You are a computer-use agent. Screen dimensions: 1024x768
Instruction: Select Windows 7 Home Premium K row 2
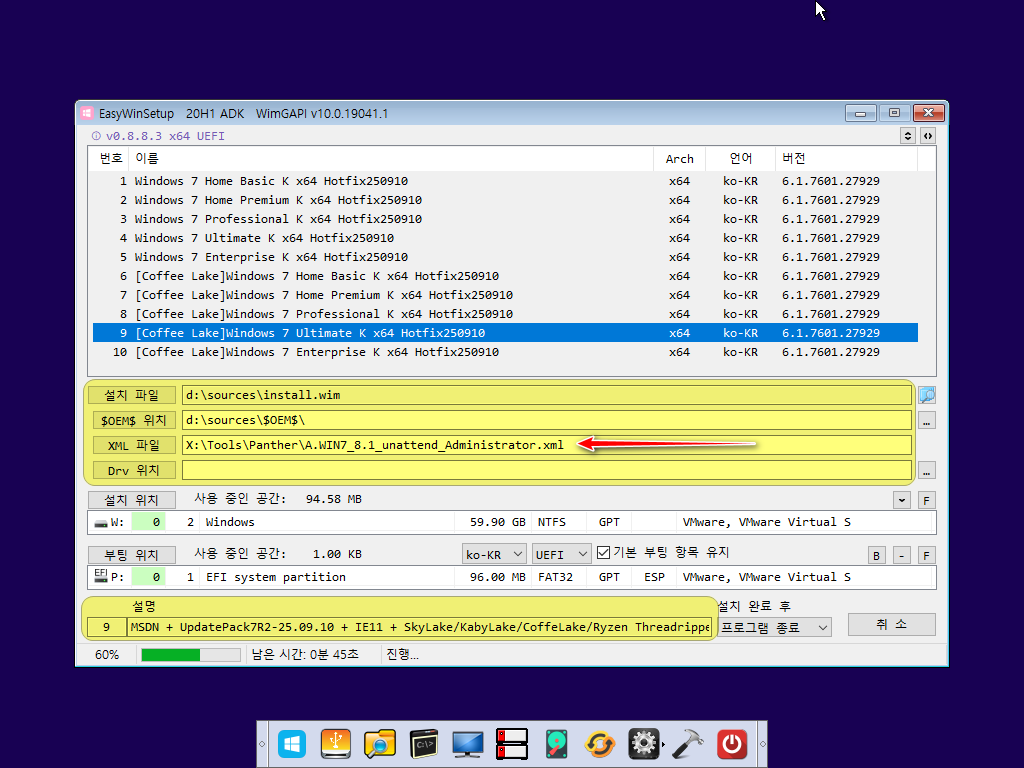click(505, 200)
